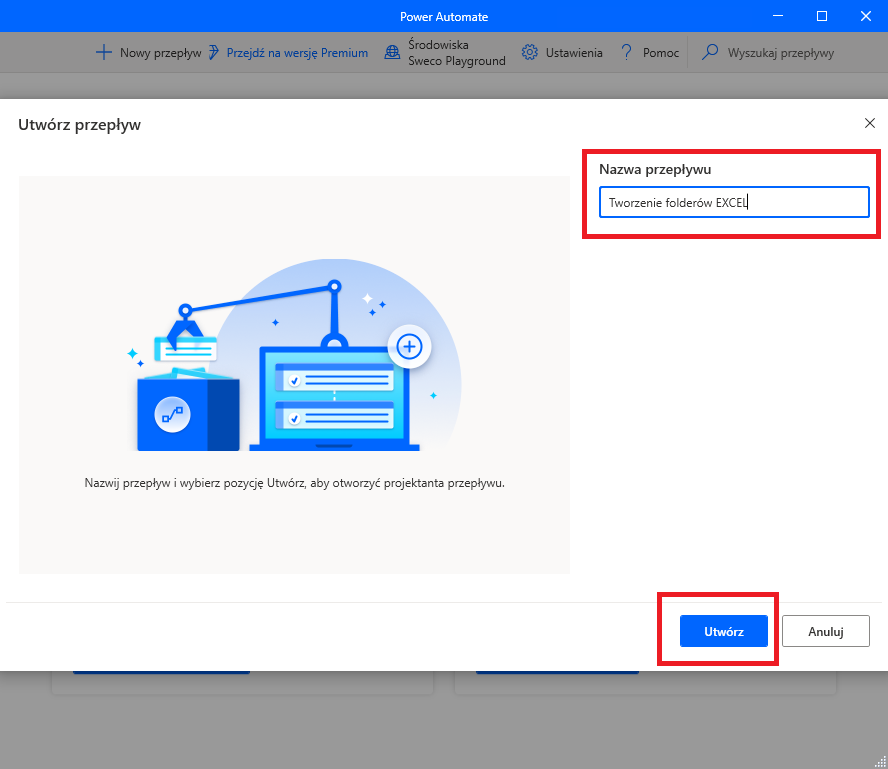Open the Przejdź na wersję Premium link
Viewport: 888px width, 769px height.
297,53
